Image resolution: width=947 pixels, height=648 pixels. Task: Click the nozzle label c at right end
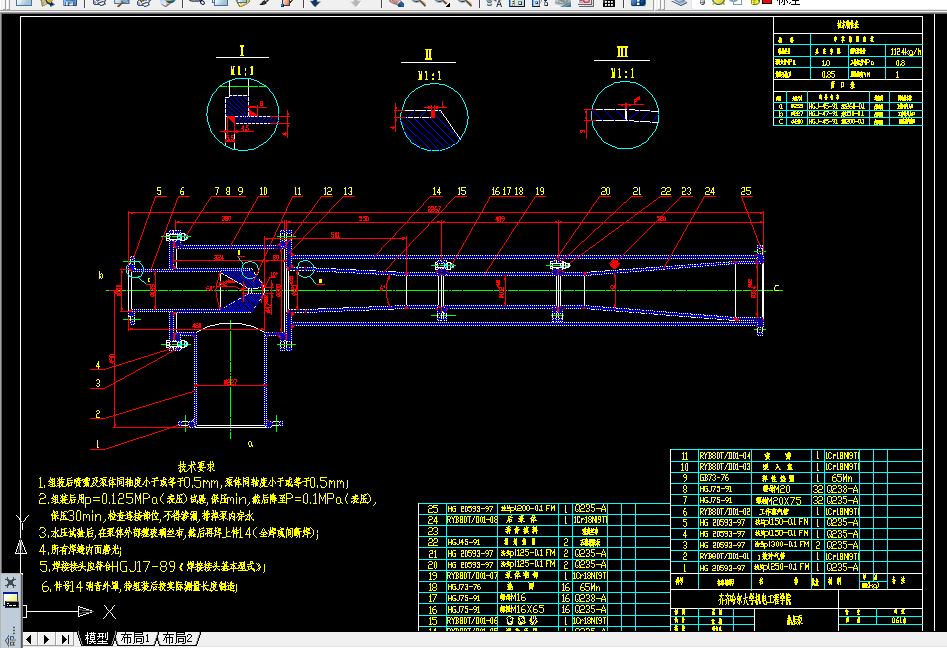click(x=776, y=288)
